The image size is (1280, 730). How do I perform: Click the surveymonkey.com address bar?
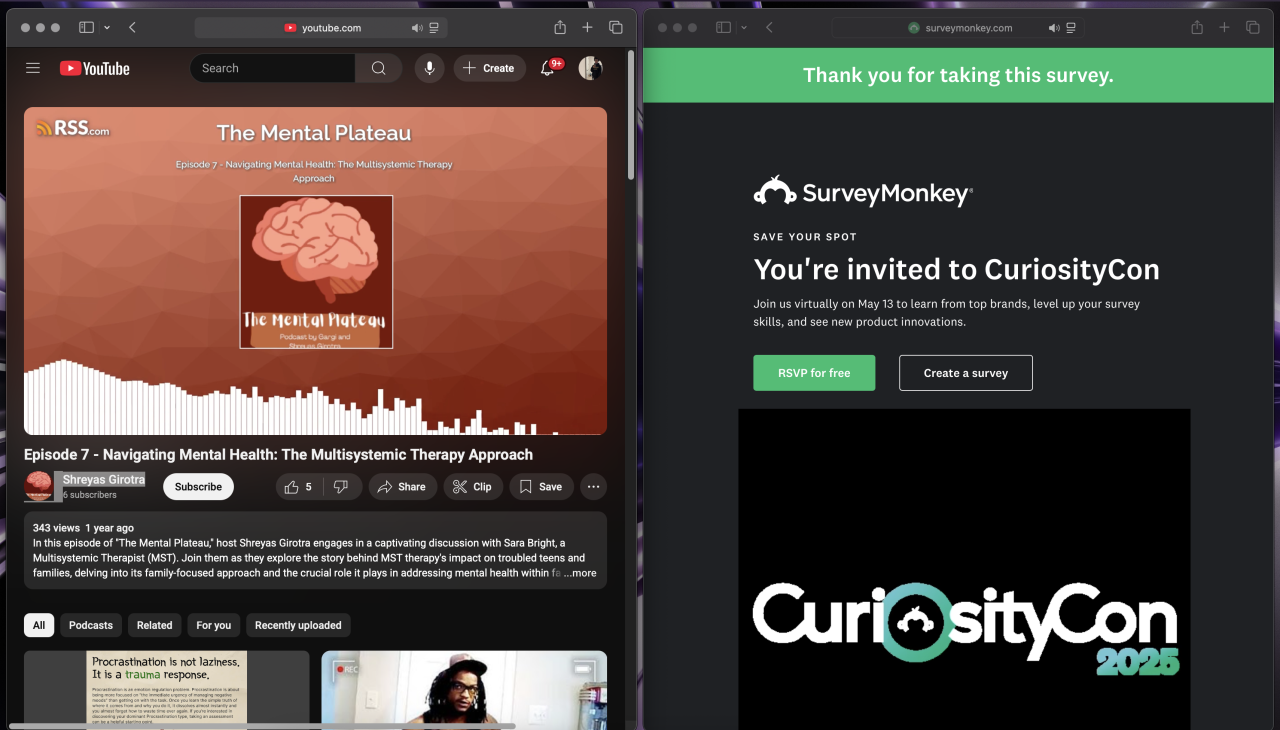click(958, 28)
